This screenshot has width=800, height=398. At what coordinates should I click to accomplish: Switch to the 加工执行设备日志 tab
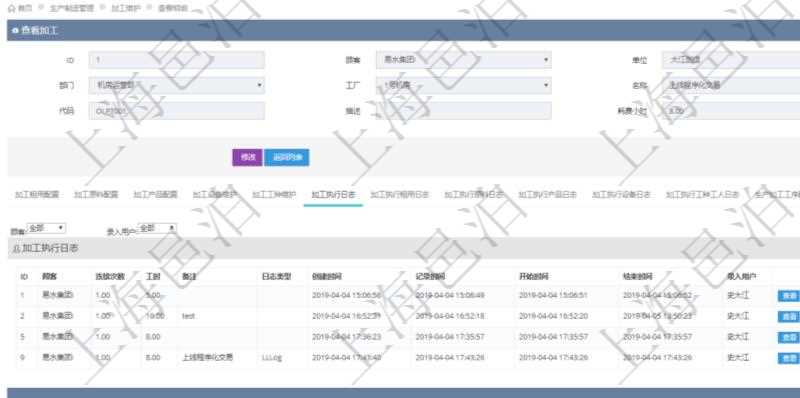[621, 194]
